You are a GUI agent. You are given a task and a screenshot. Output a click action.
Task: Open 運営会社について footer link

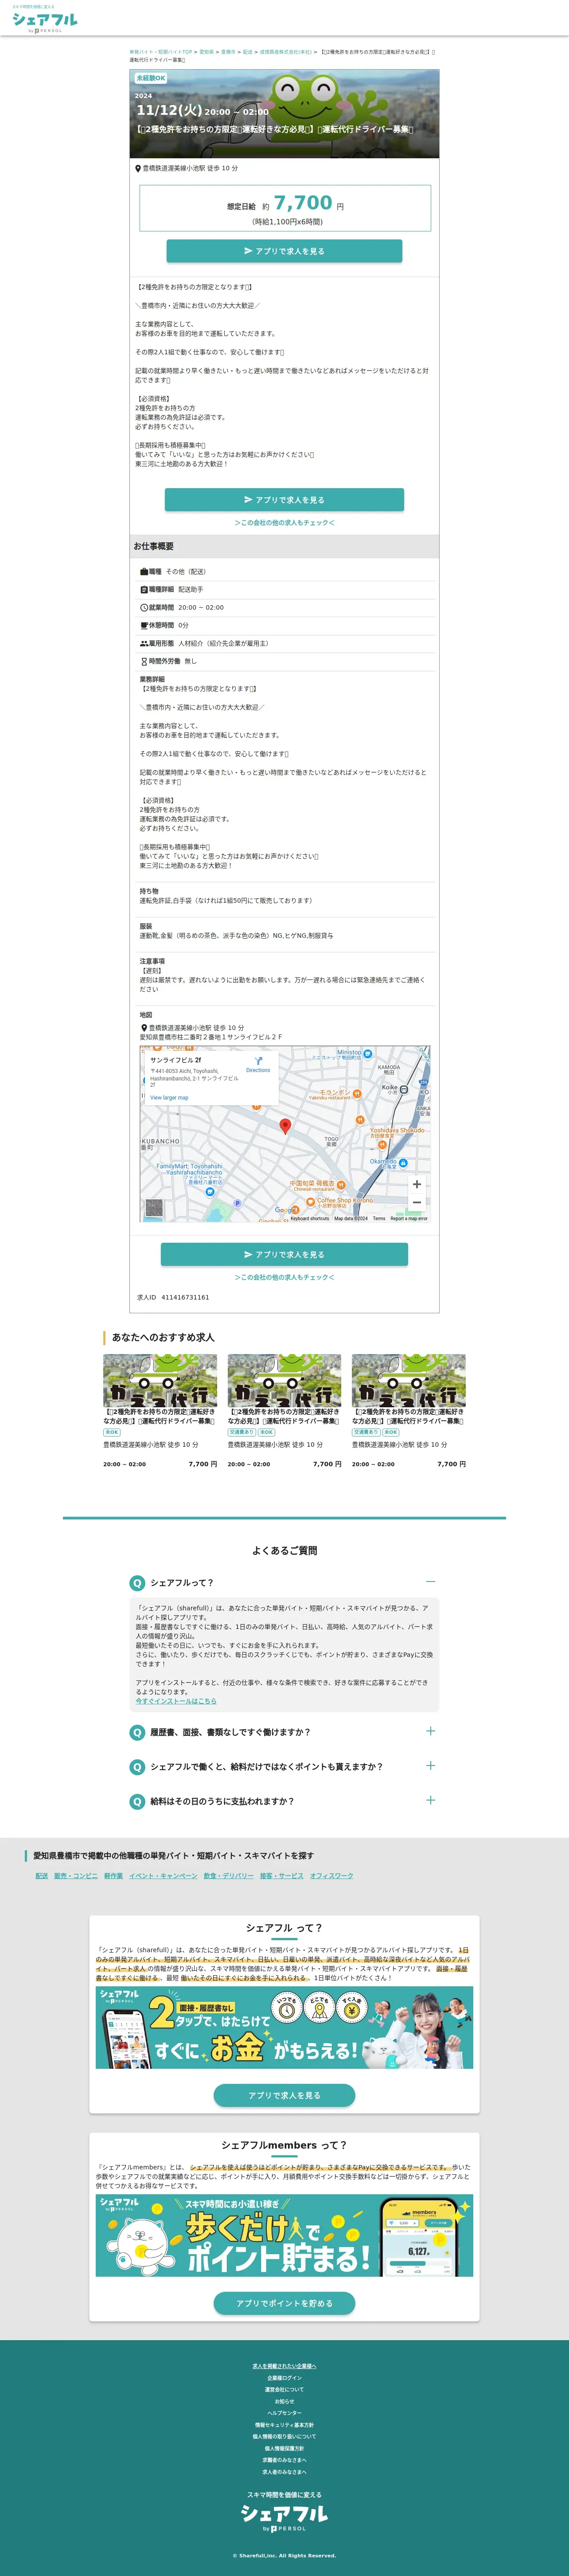(x=284, y=2390)
